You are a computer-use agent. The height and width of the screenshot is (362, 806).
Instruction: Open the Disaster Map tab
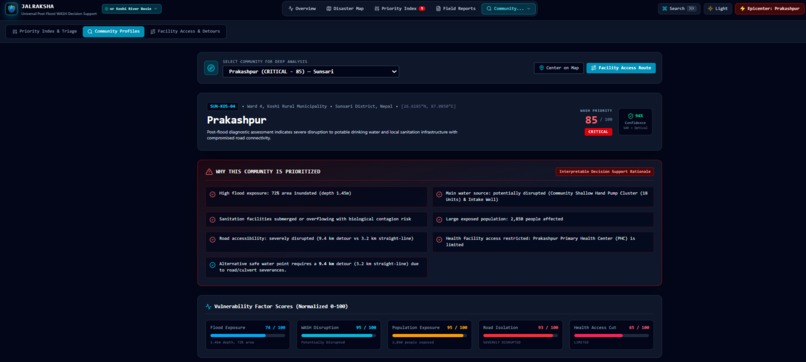[x=345, y=9]
